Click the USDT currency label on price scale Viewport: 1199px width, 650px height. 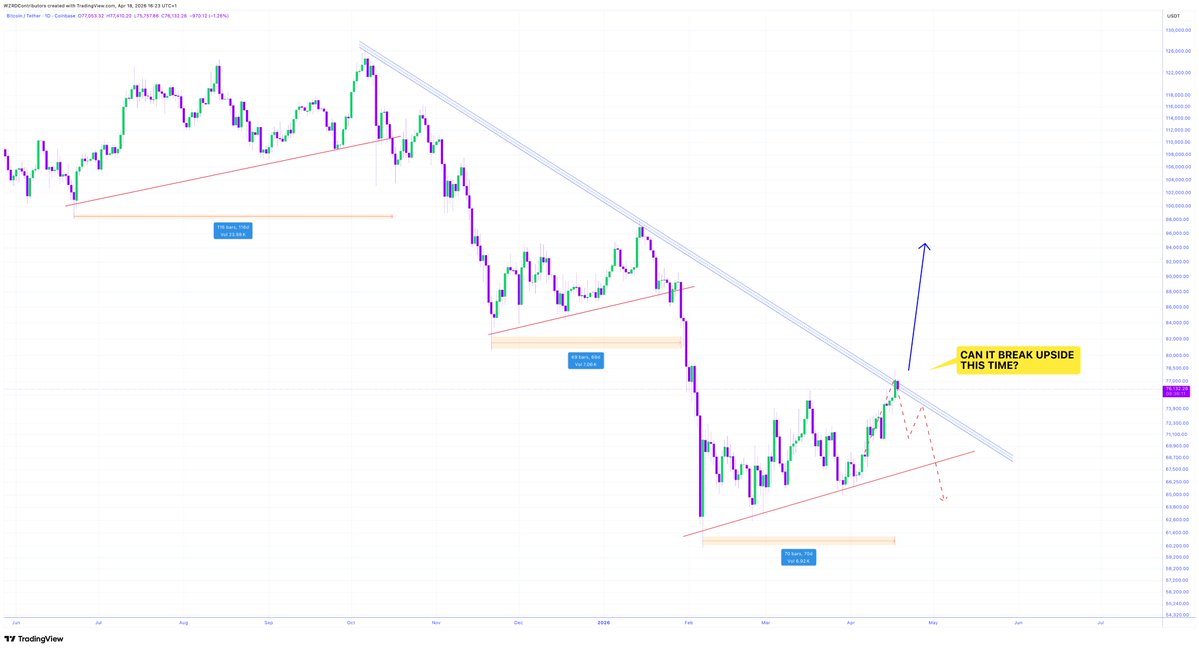point(1172,17)
